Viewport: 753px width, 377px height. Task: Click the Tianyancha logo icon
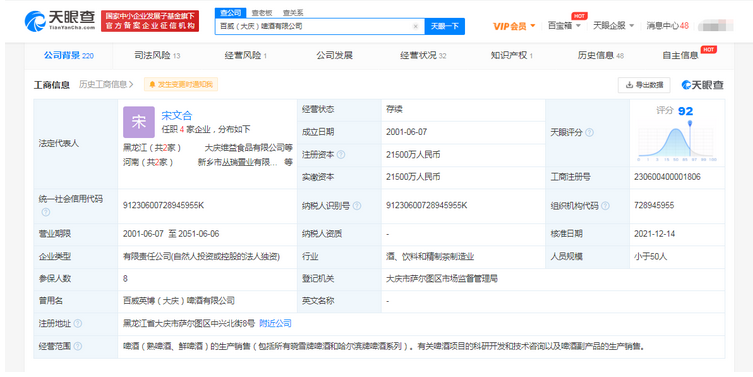35,21
